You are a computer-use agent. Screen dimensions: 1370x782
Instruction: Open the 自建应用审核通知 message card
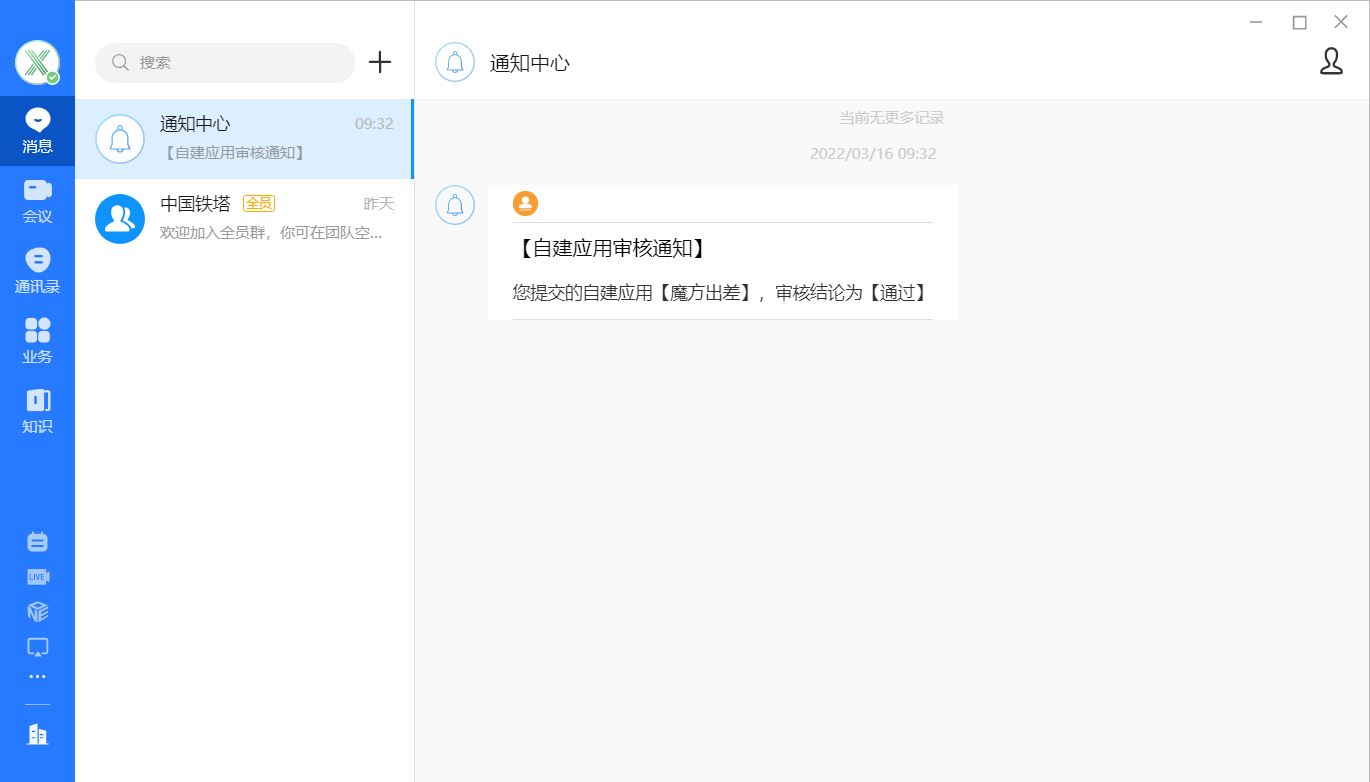(722, 252)
